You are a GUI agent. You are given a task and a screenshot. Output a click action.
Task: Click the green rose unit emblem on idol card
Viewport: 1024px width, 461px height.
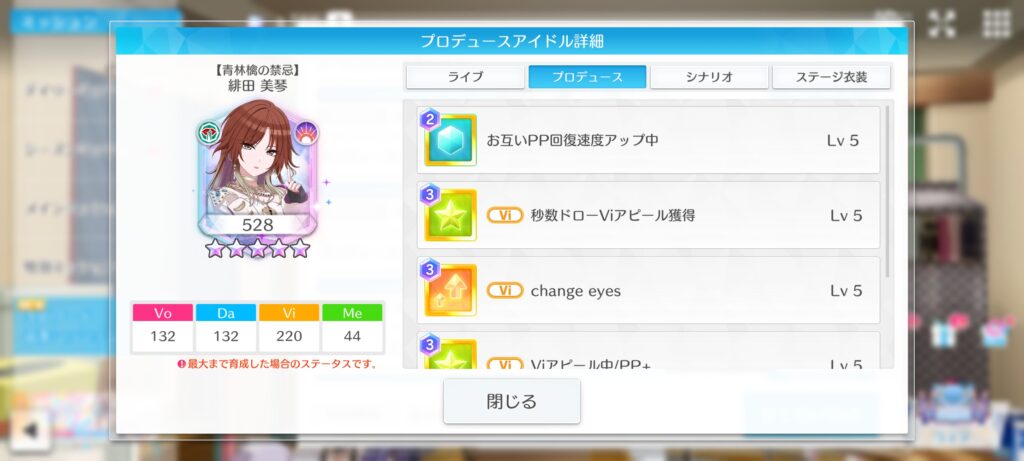[208, 133]
